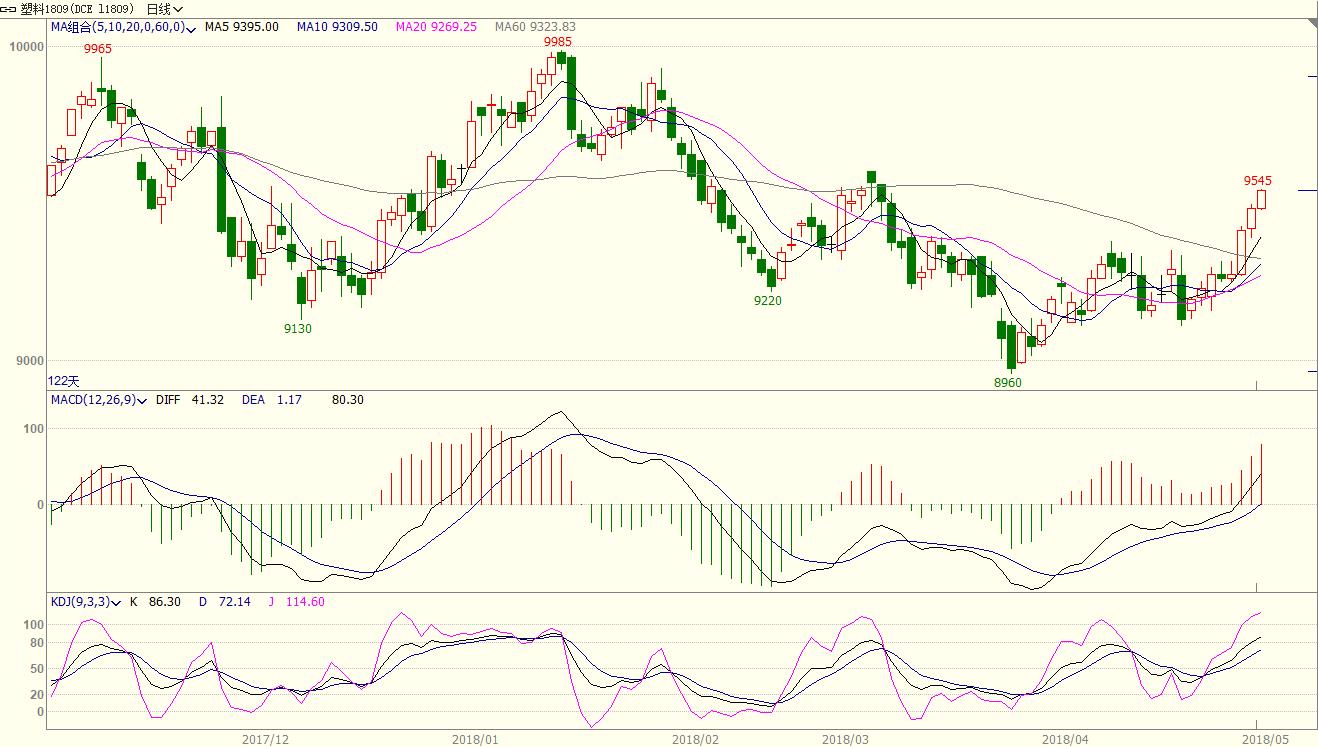Click the 10000 price axis label
Image resolution: width=1318 pixels, height=747 pixels.
tap(27, 47)
